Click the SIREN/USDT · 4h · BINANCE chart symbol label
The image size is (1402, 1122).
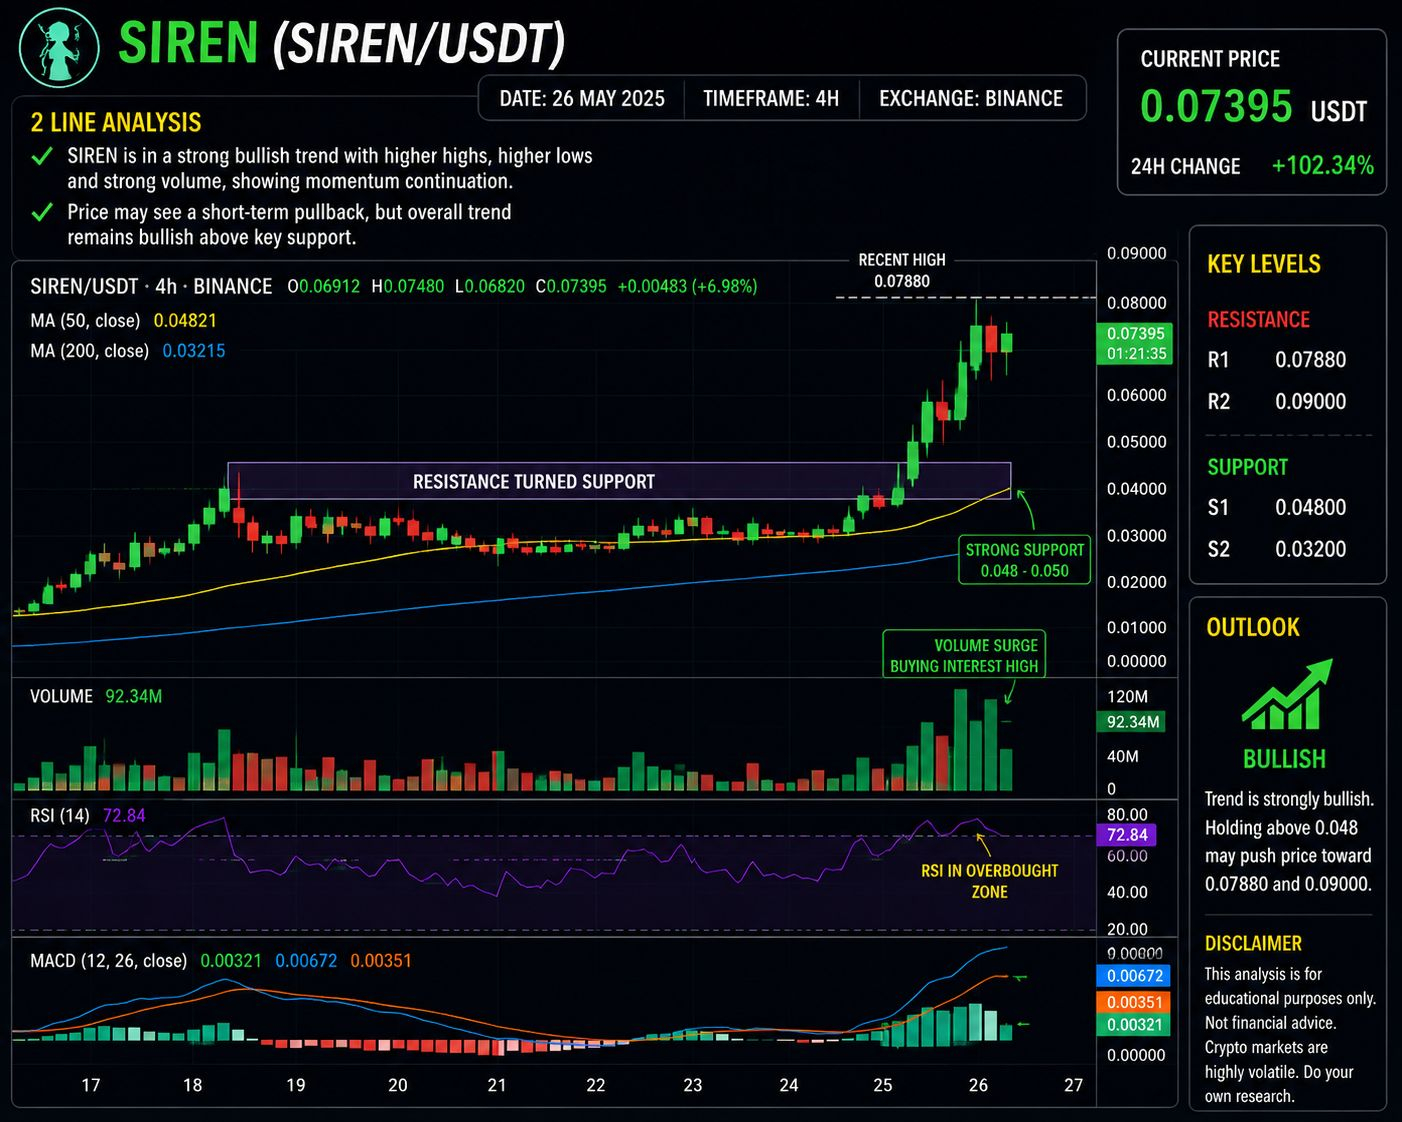point(151,286)
